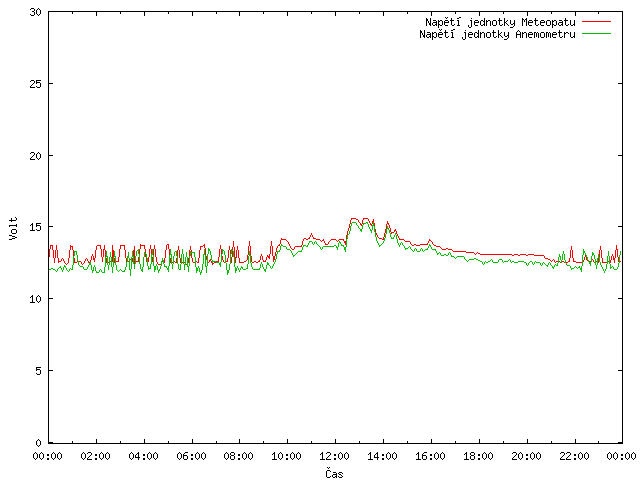Click the x-axis label 14:00
The image size is (640, 480).
click(382, 456)
